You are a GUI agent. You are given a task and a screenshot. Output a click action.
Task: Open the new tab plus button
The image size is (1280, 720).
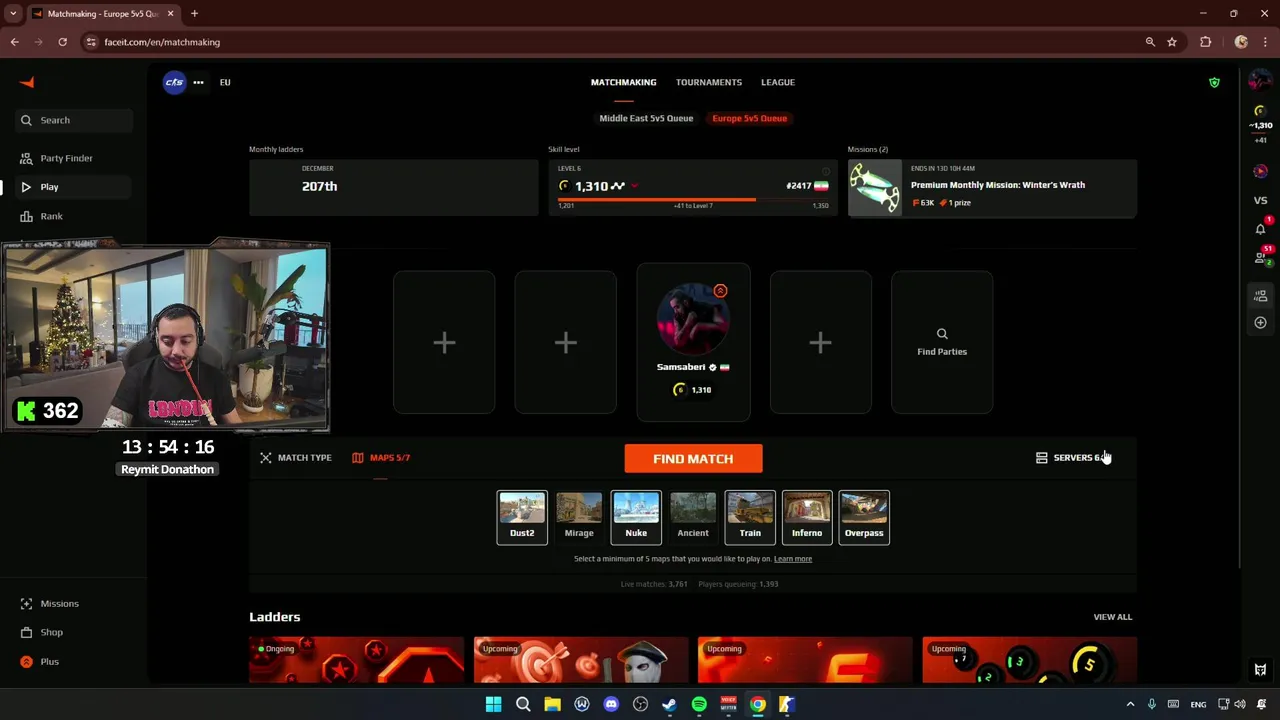194,14
